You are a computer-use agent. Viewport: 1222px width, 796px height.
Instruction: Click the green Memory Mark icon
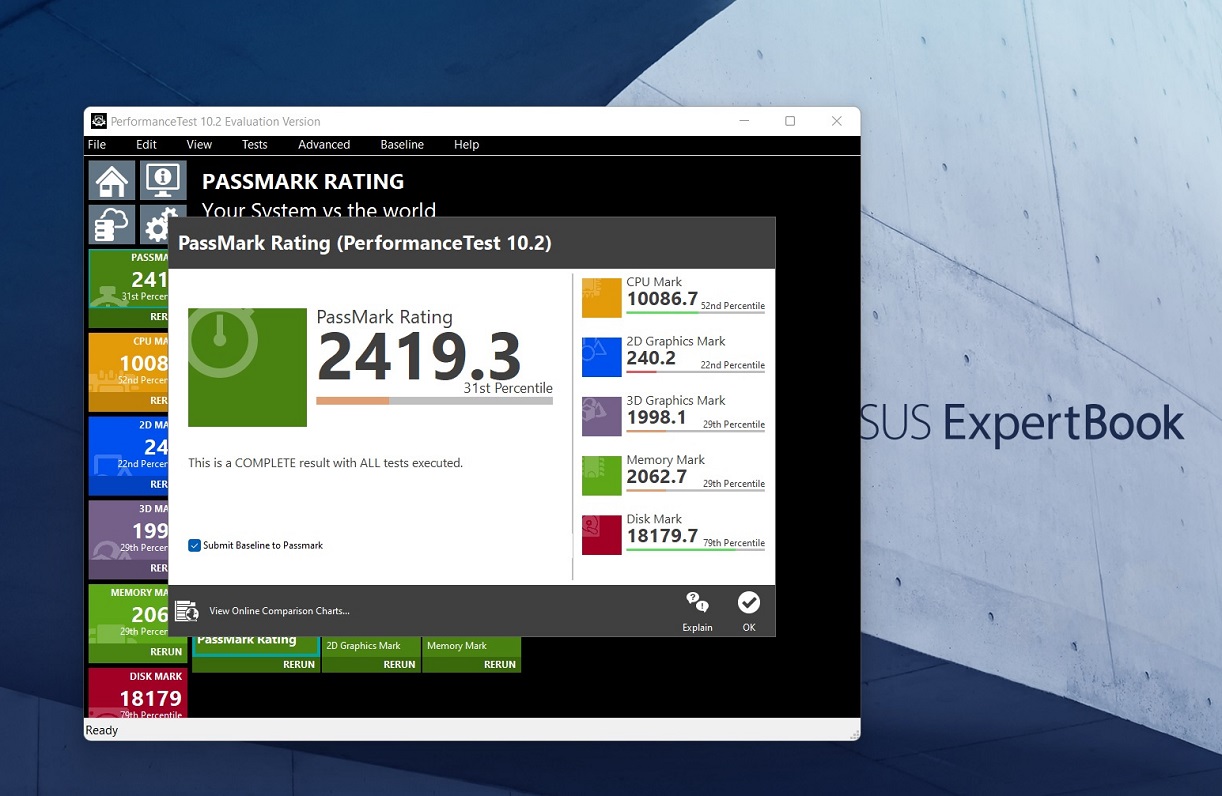pos(601,476)
